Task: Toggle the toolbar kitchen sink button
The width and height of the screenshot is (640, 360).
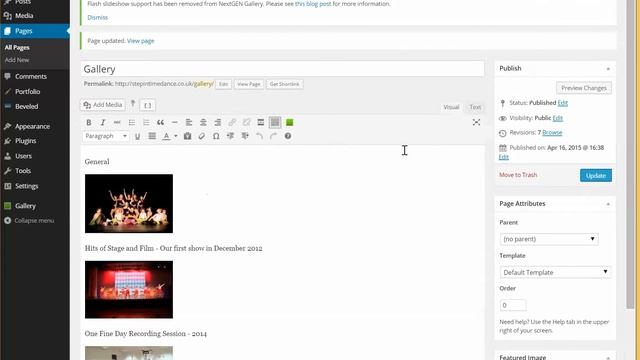Action: (275, 122)
